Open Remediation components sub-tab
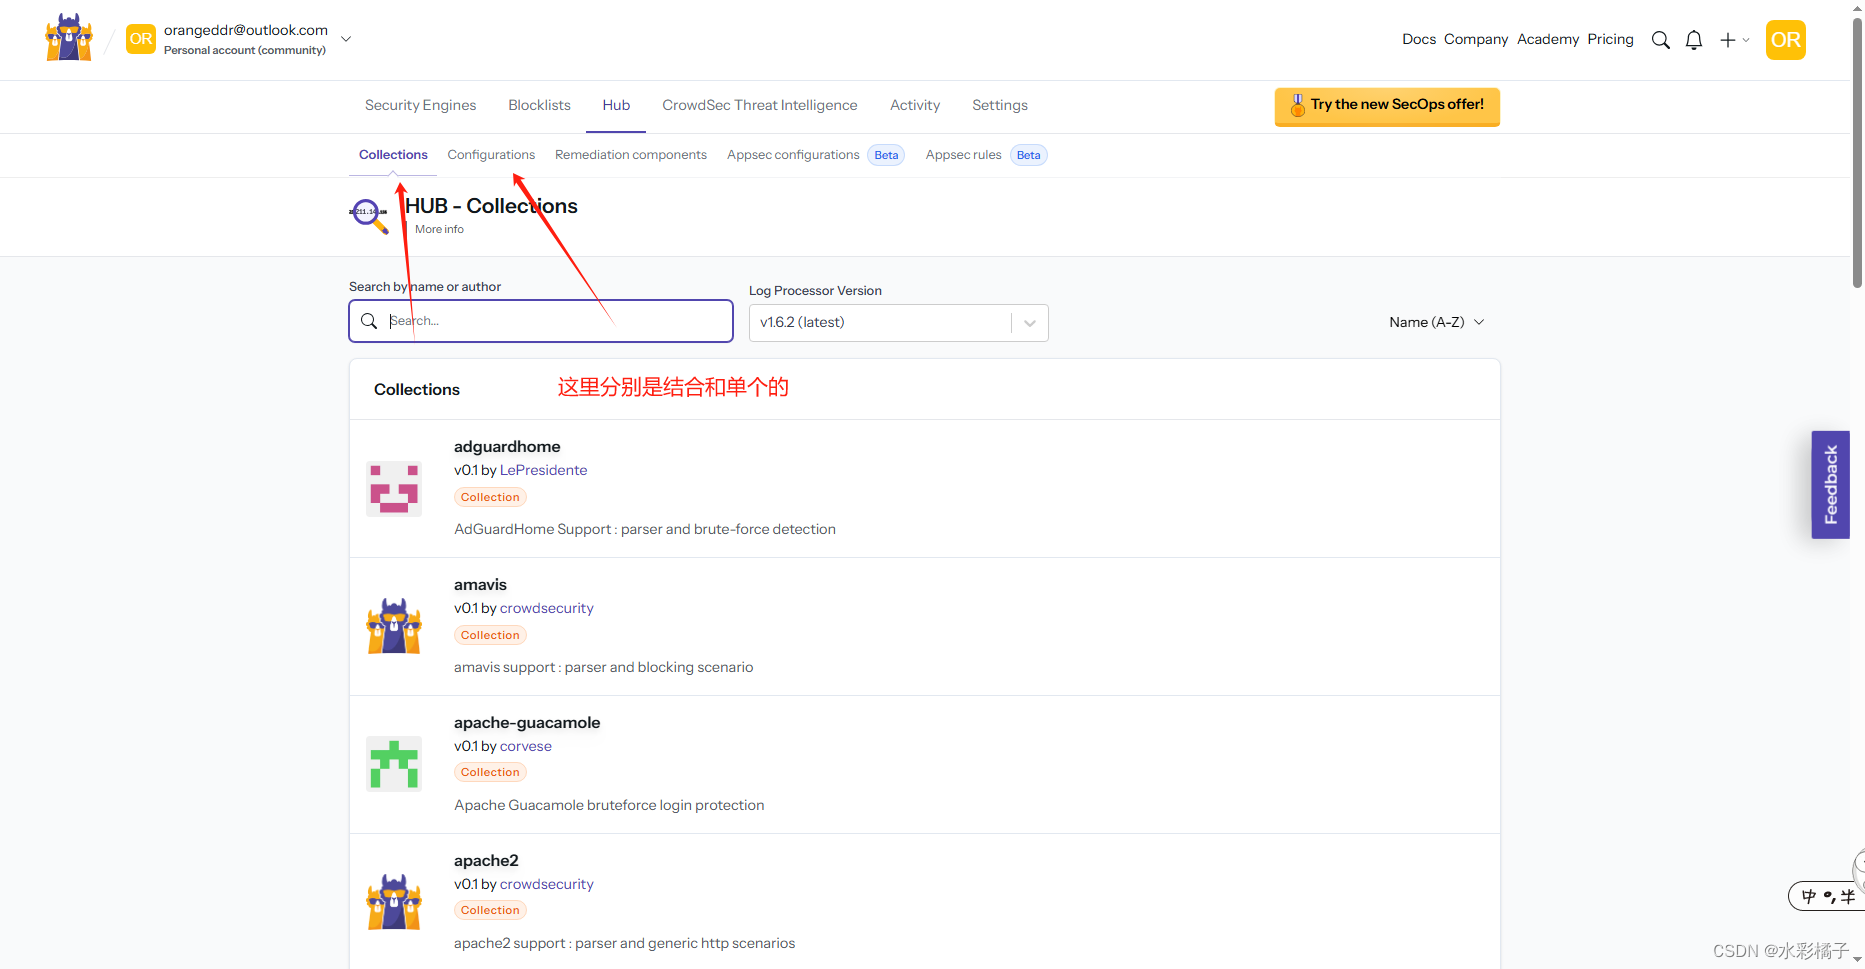This screenshot has width=1865, height=969. pos(631,155)
